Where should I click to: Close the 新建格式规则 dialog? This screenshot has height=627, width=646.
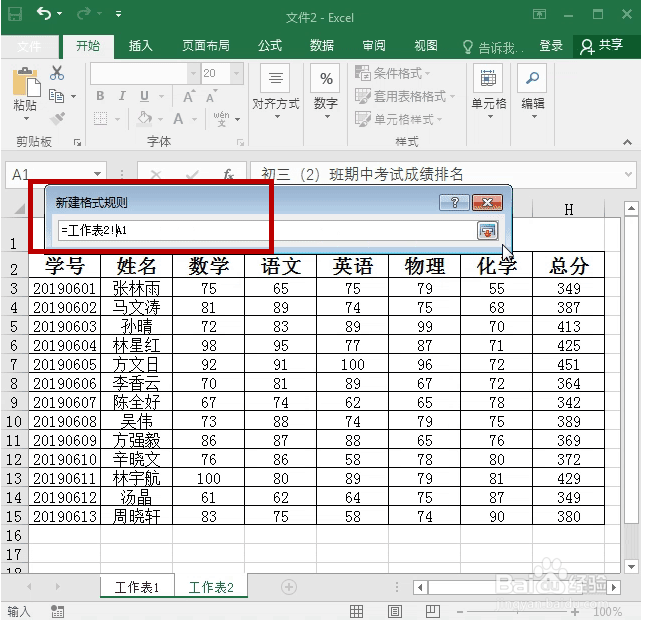tap(487, 202)
